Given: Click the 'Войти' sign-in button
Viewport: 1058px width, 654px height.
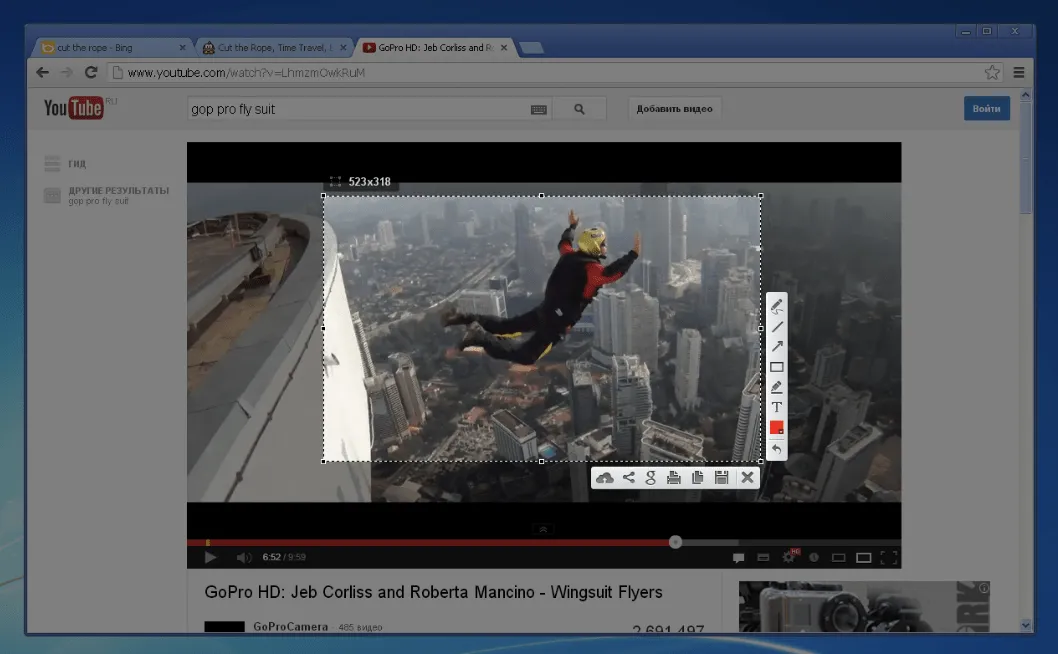Looking at the screenshot, I should 986,109.
